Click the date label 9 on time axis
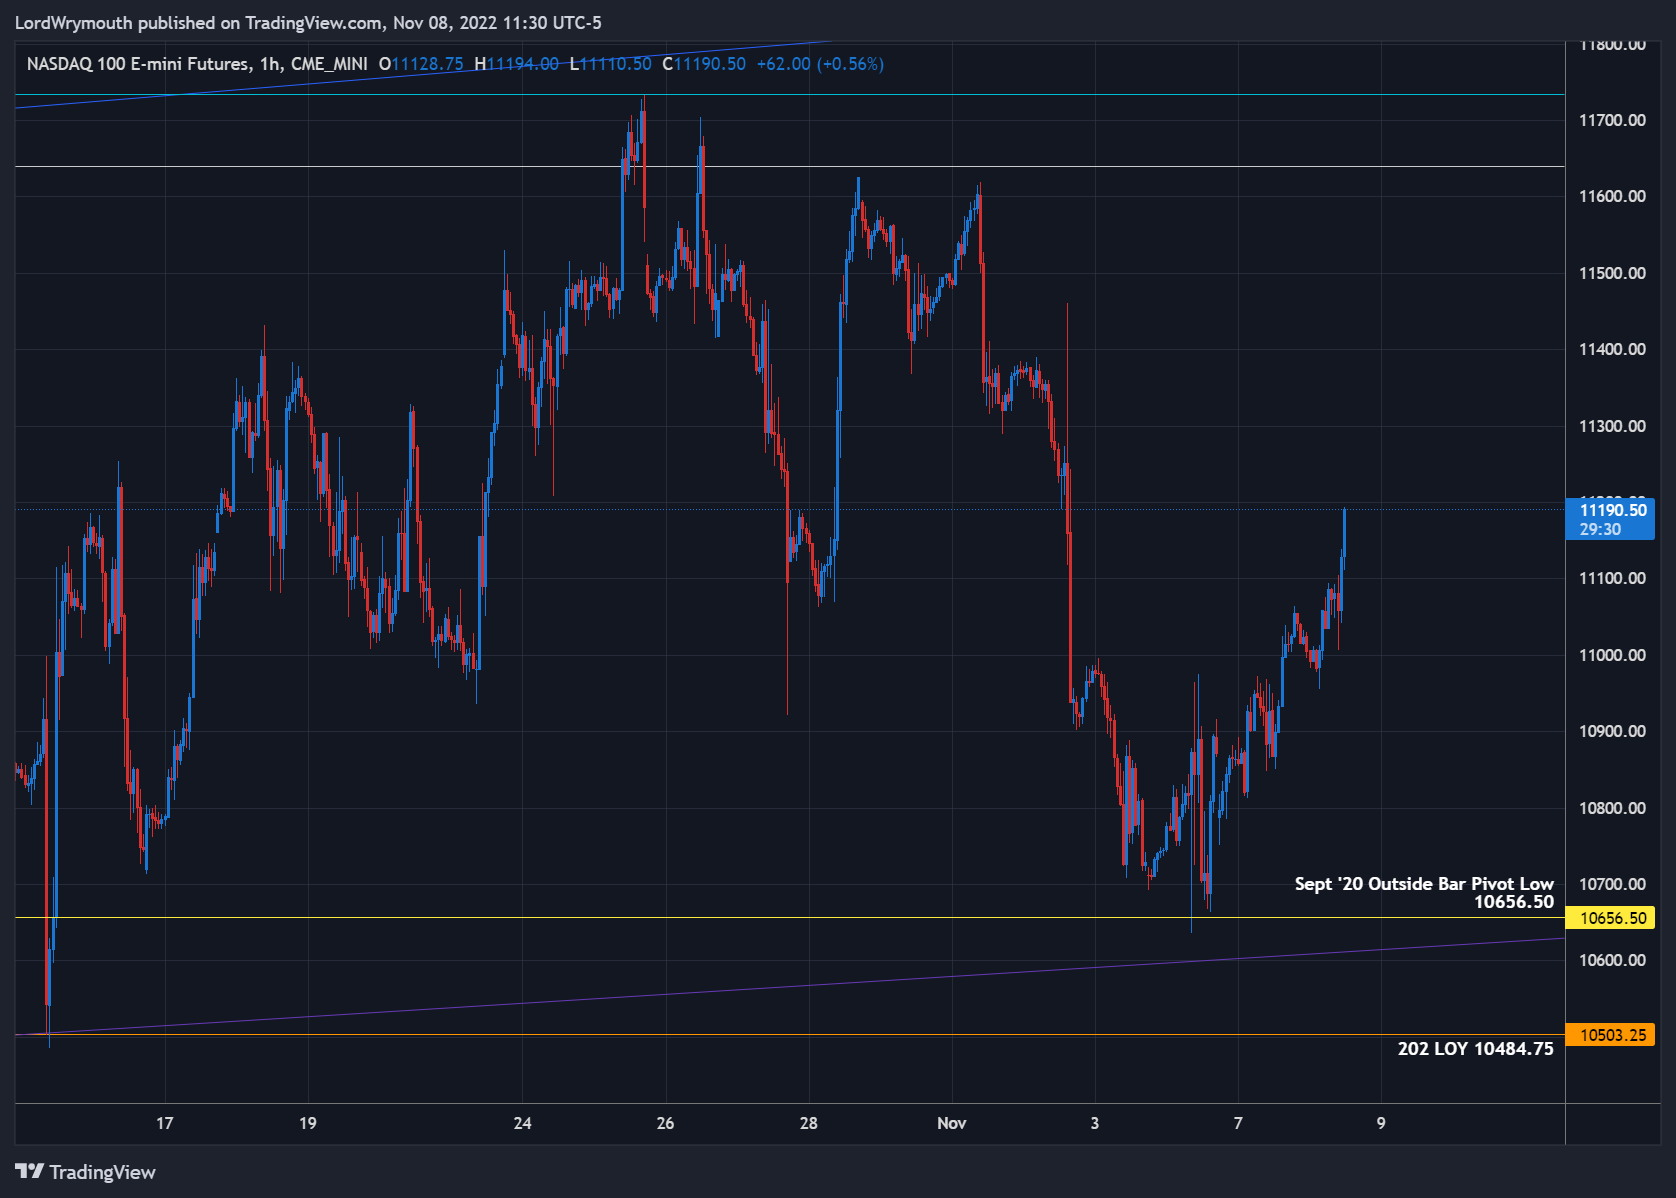Viewport: 1676px width, 1198px height. 1381,1123
